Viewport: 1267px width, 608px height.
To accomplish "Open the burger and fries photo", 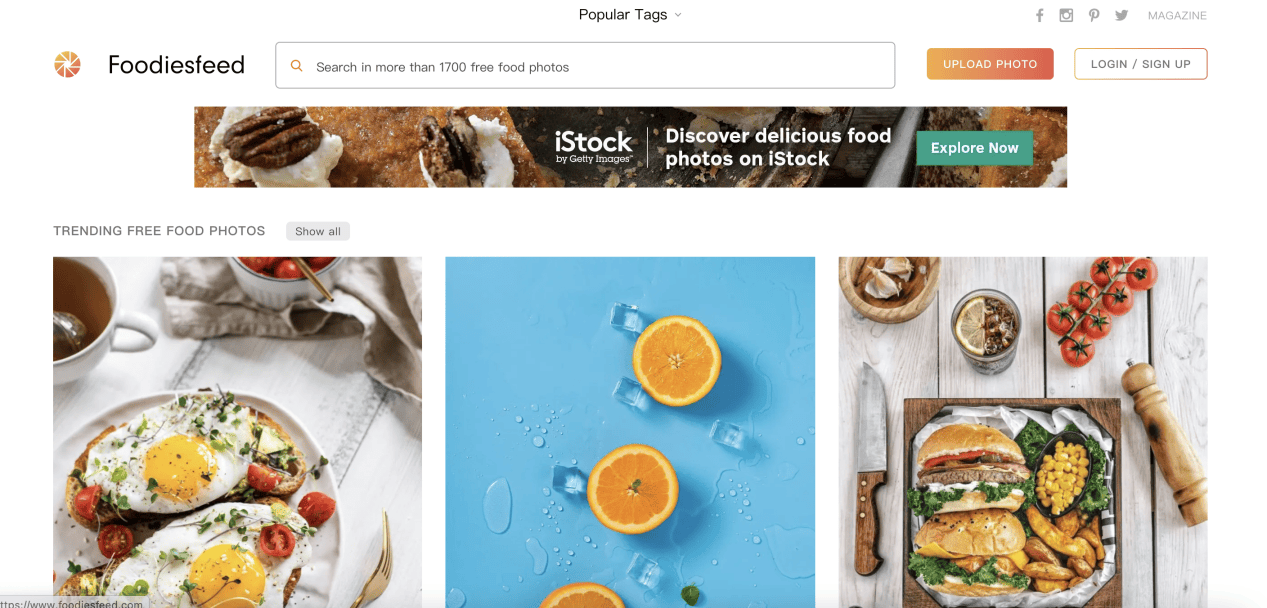I will 1022,430.
